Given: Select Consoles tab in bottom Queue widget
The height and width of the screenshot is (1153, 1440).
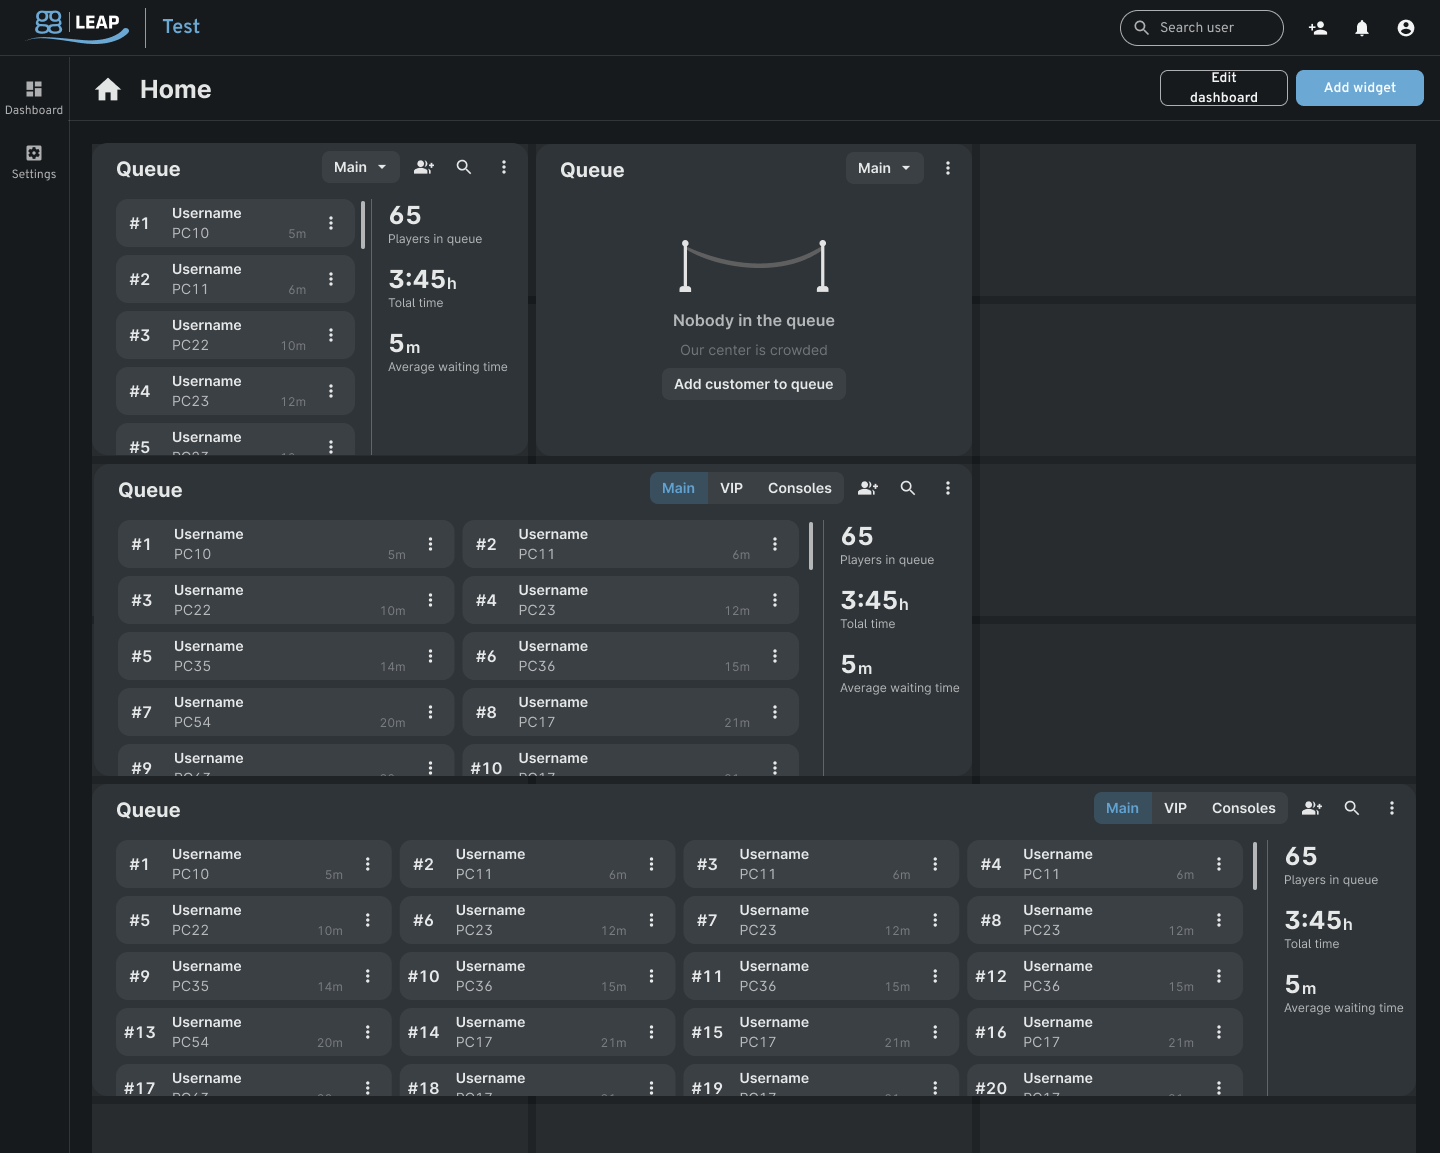Looking at the screenshot, I should 1243,808.
